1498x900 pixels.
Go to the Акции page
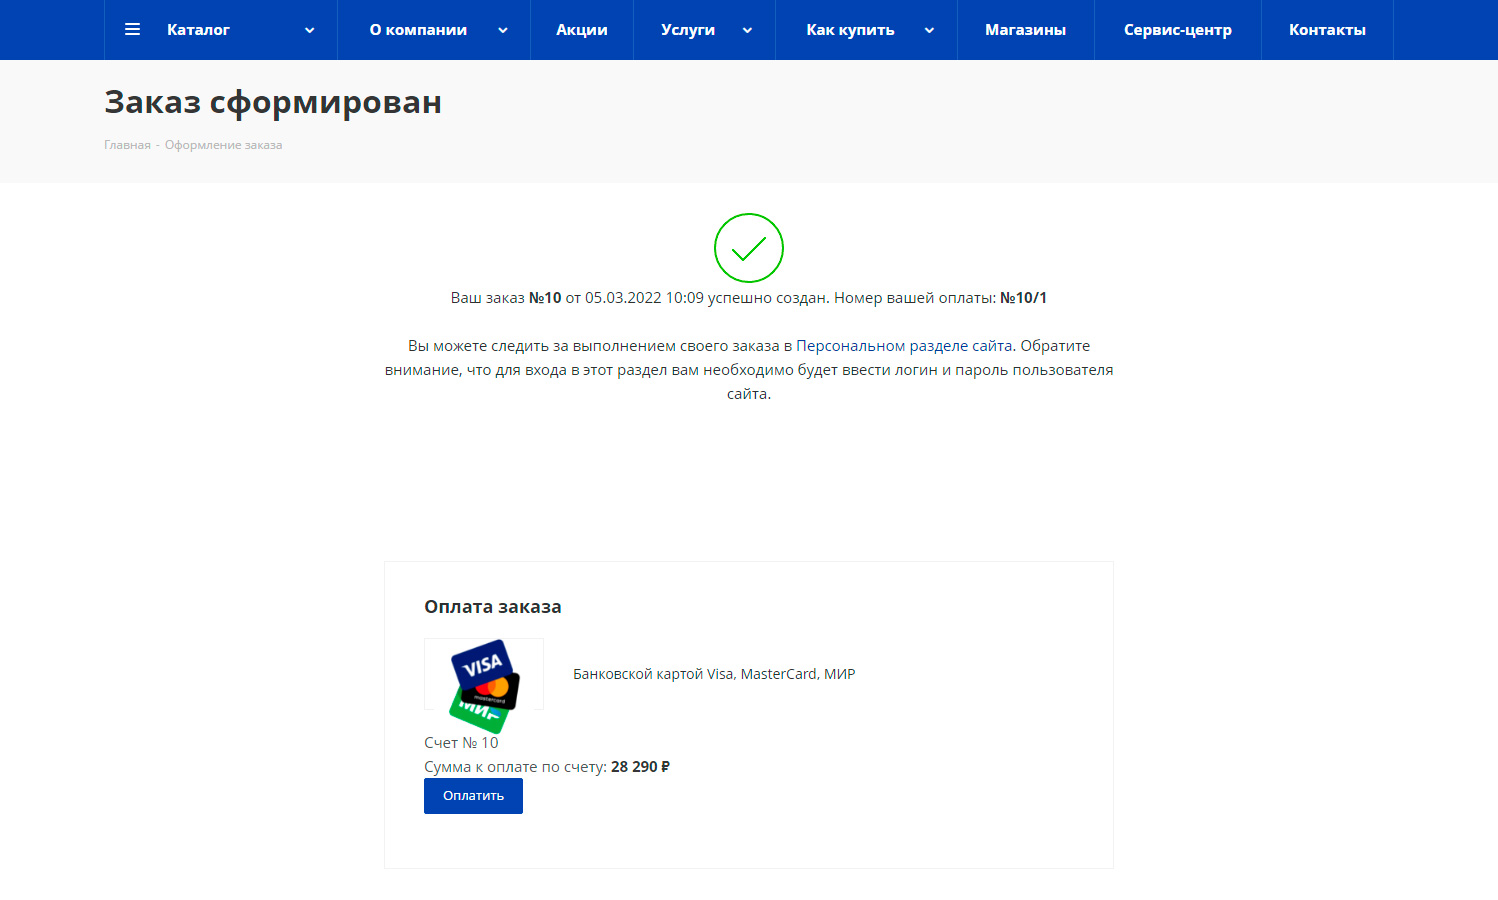pyautogui.click(x=582, y=30)
